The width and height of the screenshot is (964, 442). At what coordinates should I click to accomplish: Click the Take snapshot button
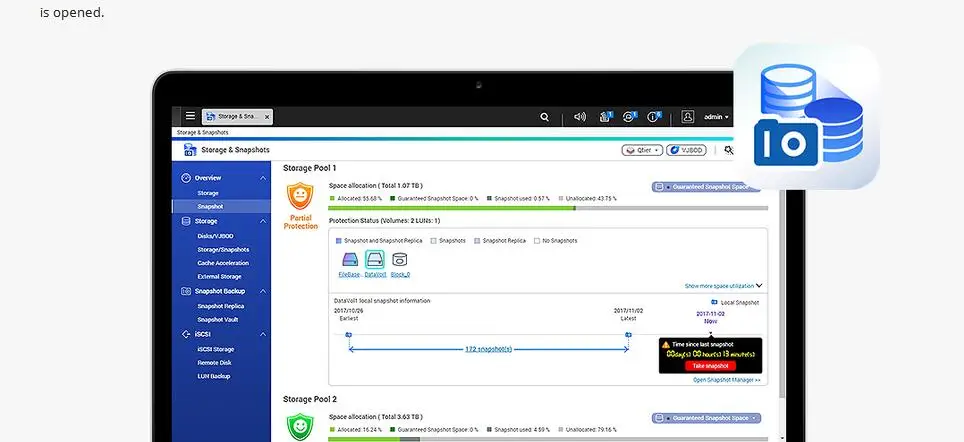710,366
